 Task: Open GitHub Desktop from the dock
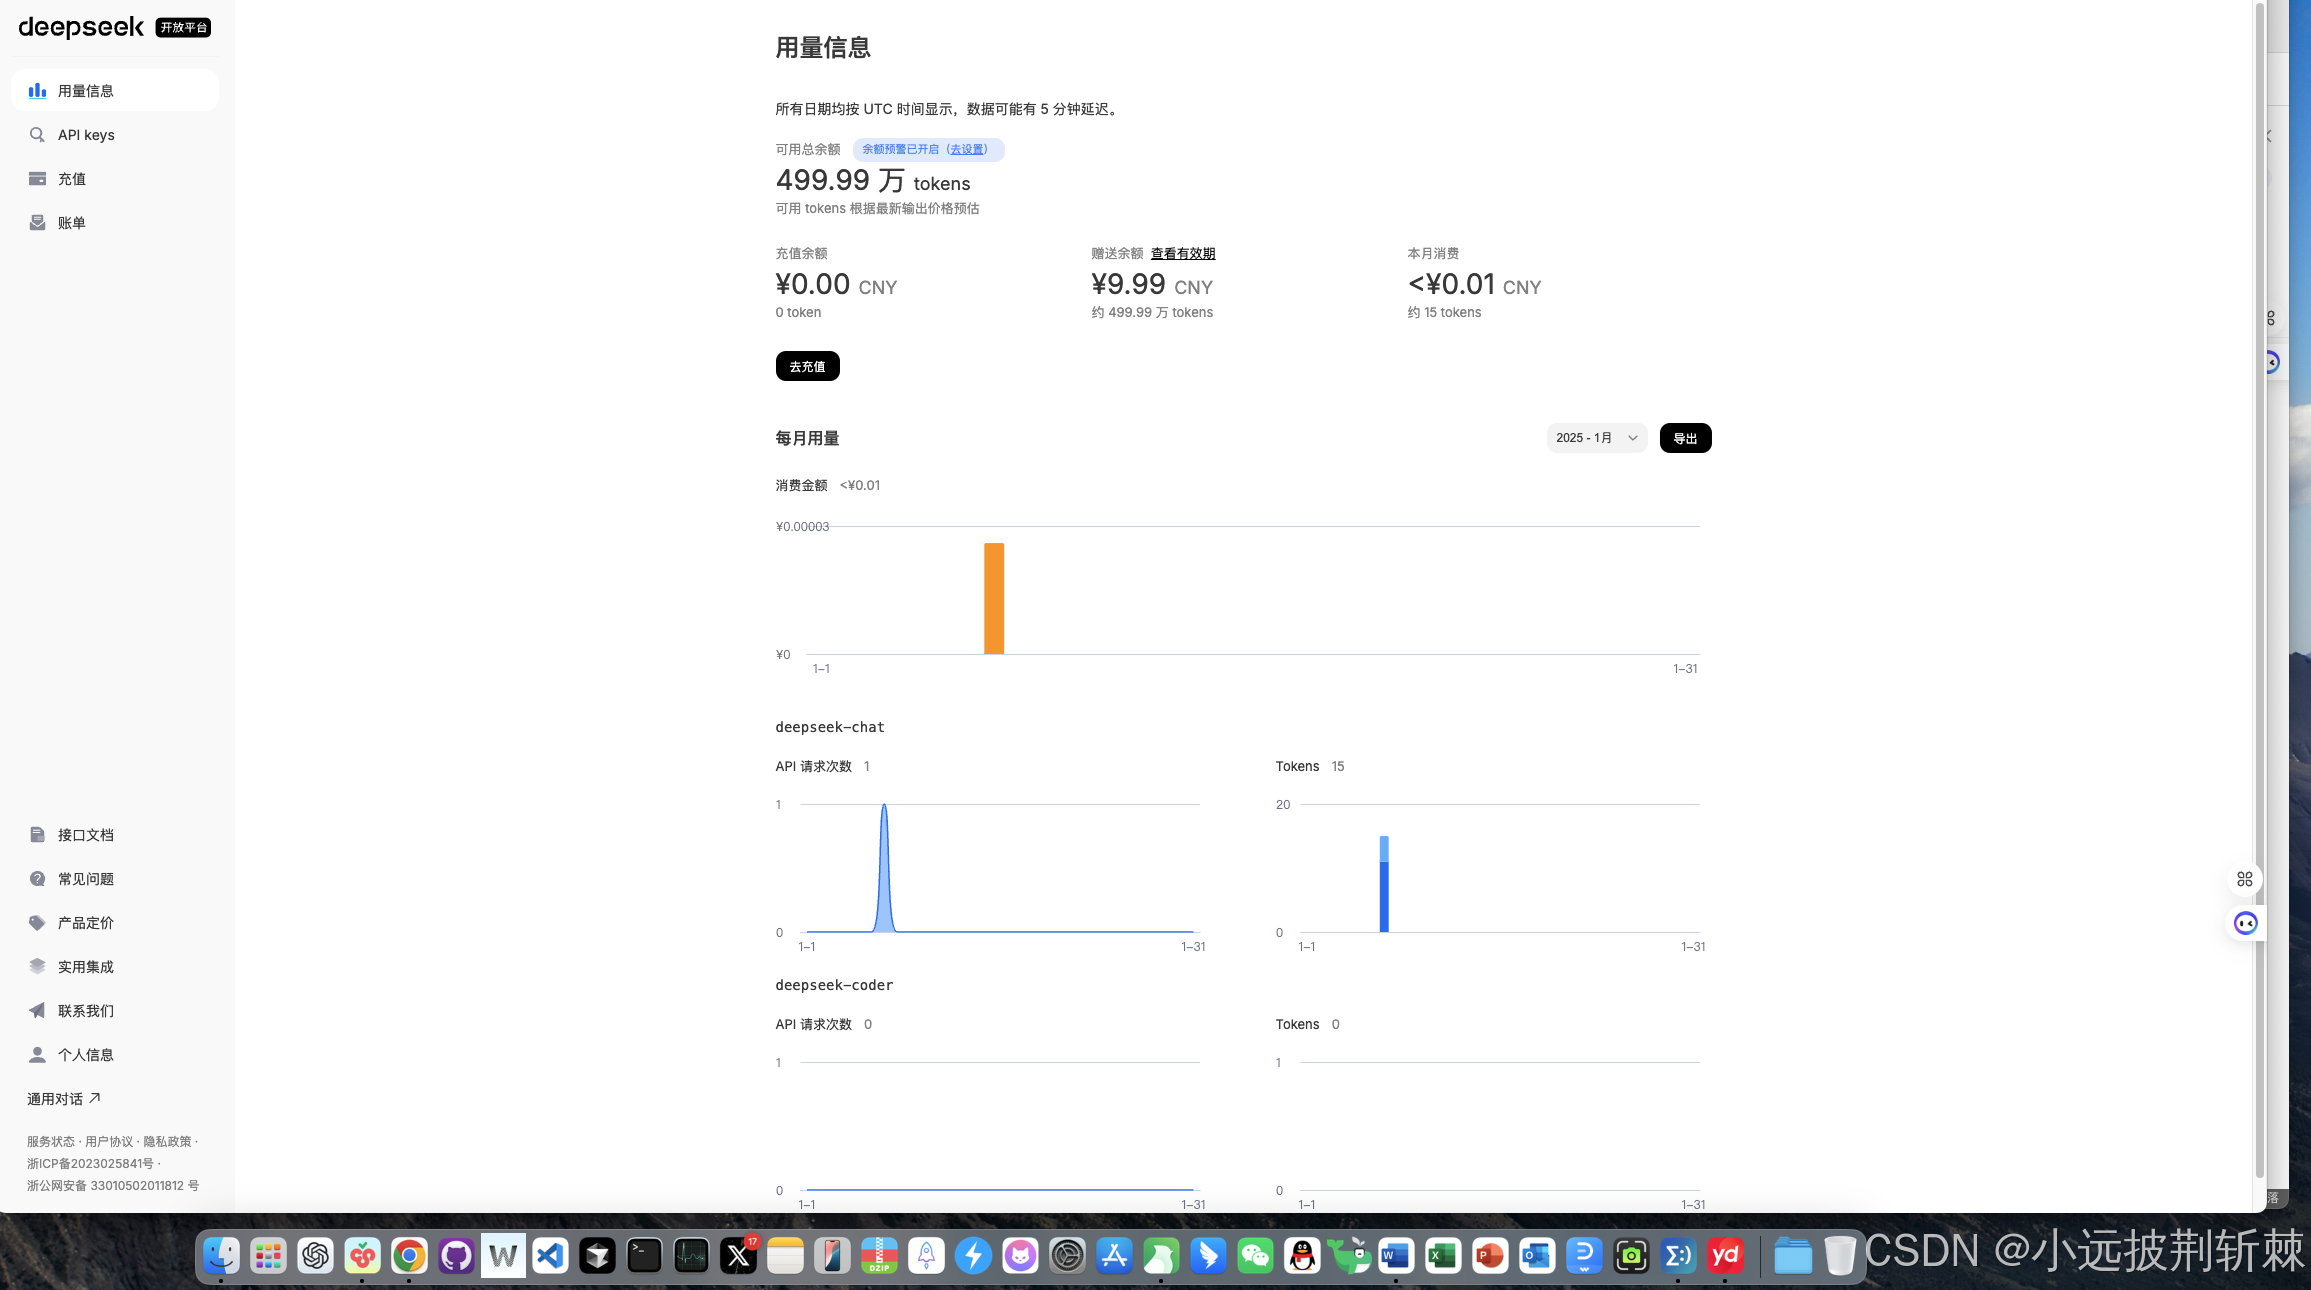click(456, 1256)
